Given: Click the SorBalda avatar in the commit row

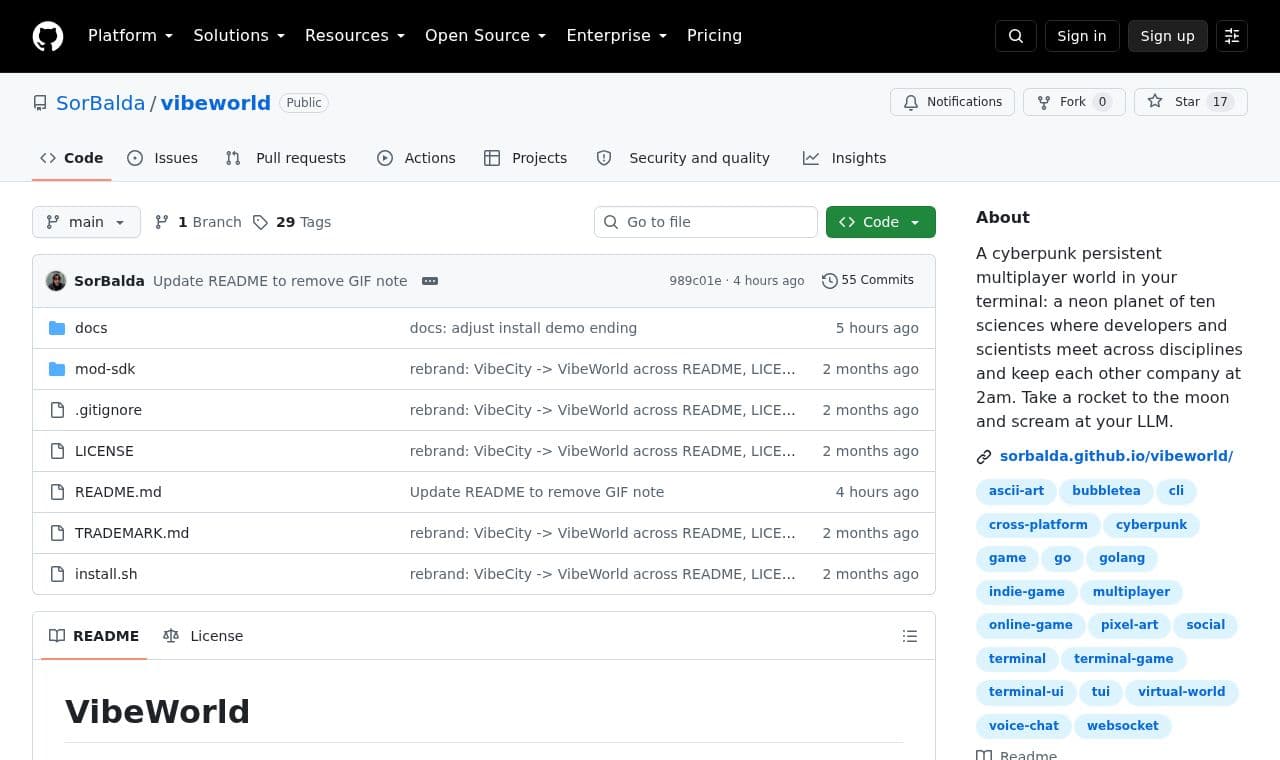Looking at the screenshot, I should (x=56, y=281).
